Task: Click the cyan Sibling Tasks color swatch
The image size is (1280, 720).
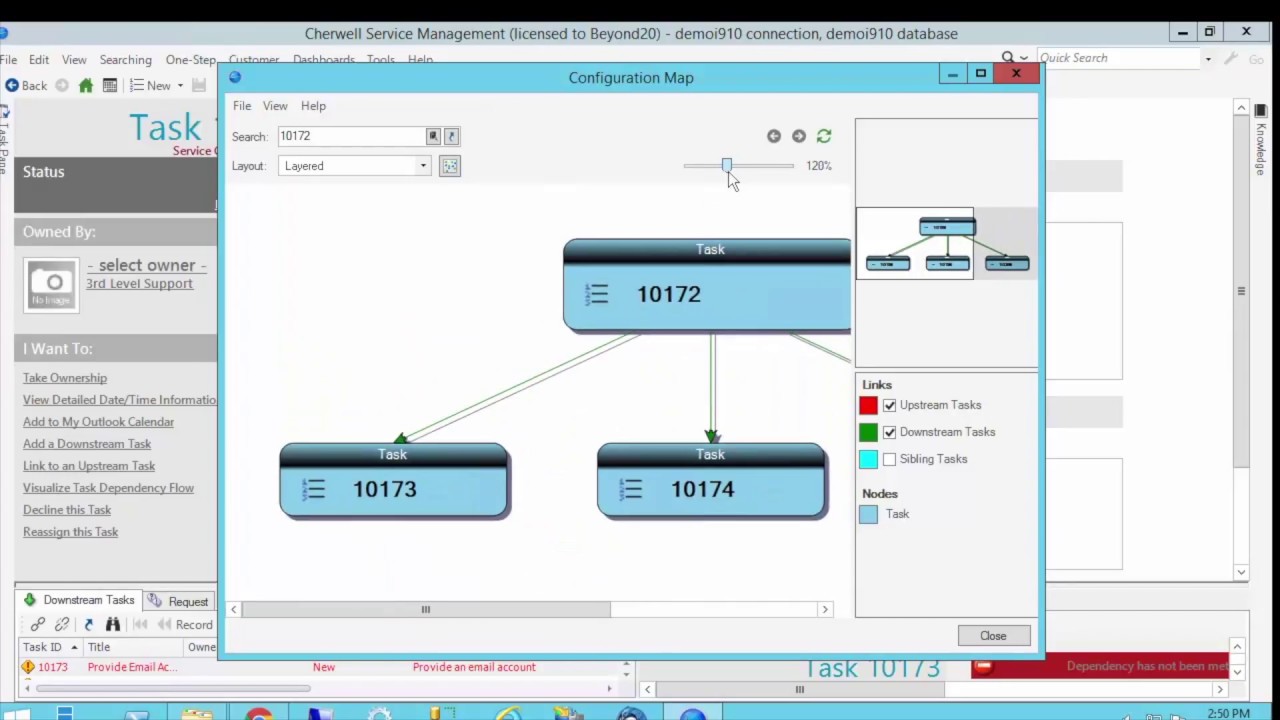Action: [x=868, y=459]
